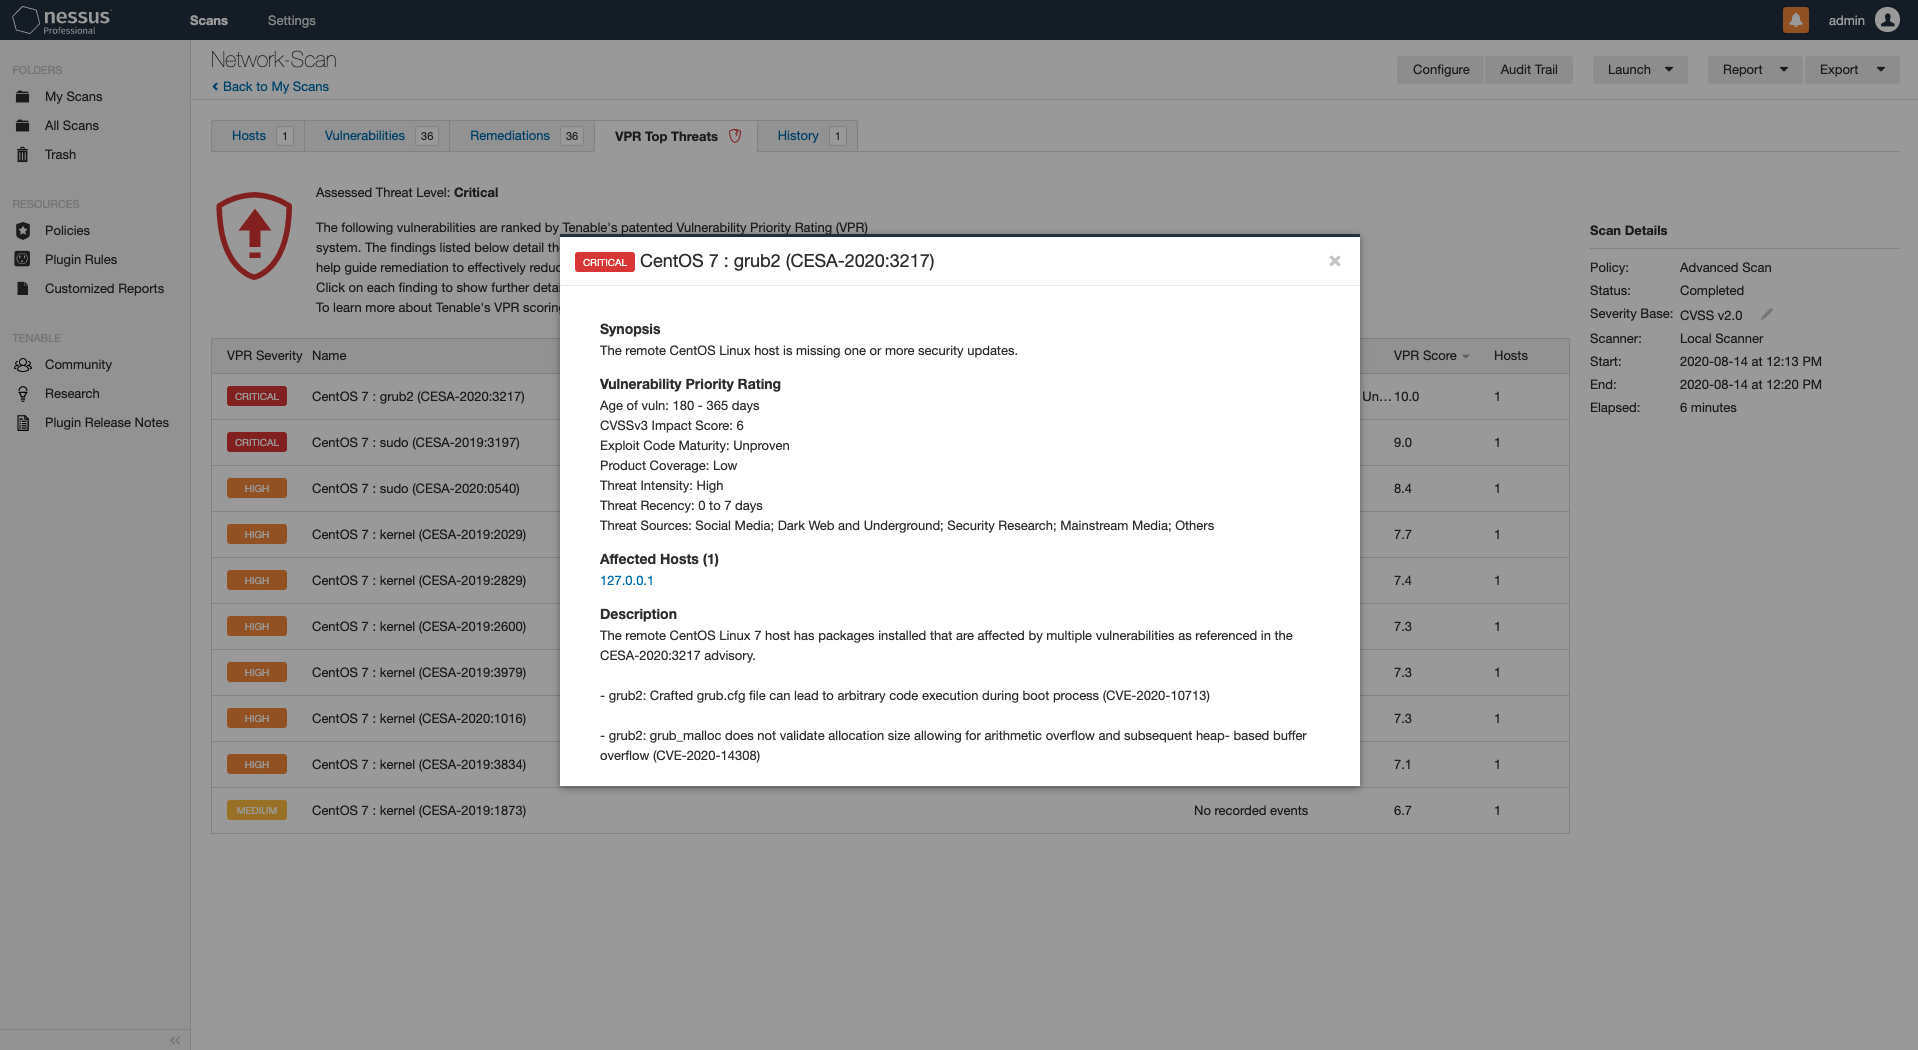Open the Scans top menu
Image resolution: width=1918 pixels, height=1050 pixels.
[x=209, y=20]
